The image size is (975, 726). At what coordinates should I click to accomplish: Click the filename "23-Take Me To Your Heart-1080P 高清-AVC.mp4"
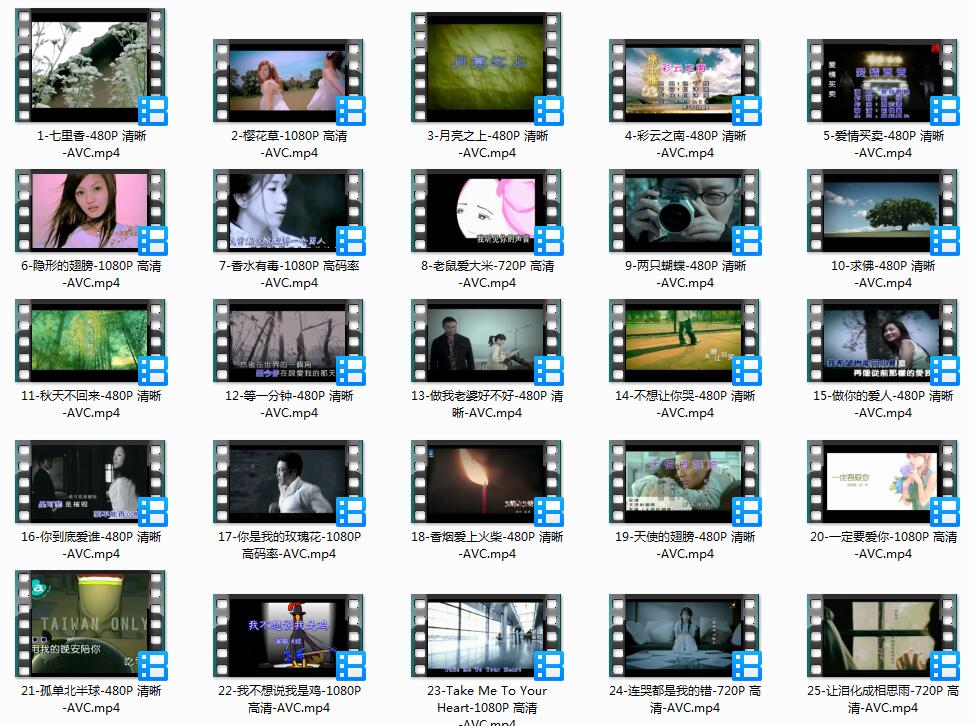tap(488, 705)
